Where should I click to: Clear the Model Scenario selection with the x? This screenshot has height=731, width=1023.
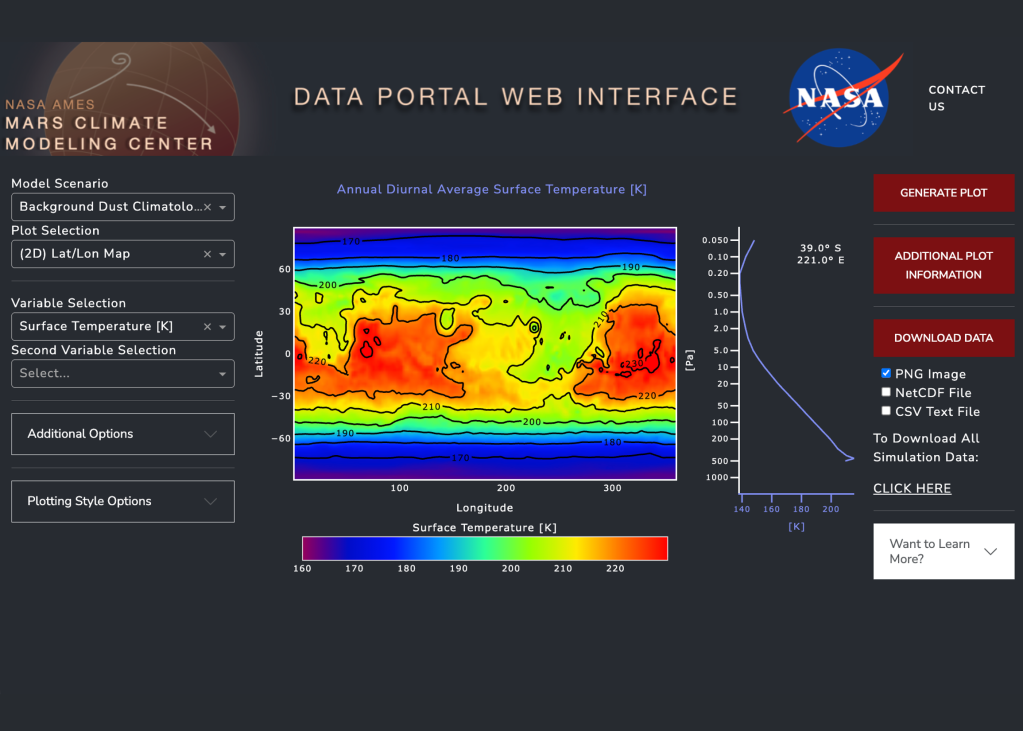point(207,207)
